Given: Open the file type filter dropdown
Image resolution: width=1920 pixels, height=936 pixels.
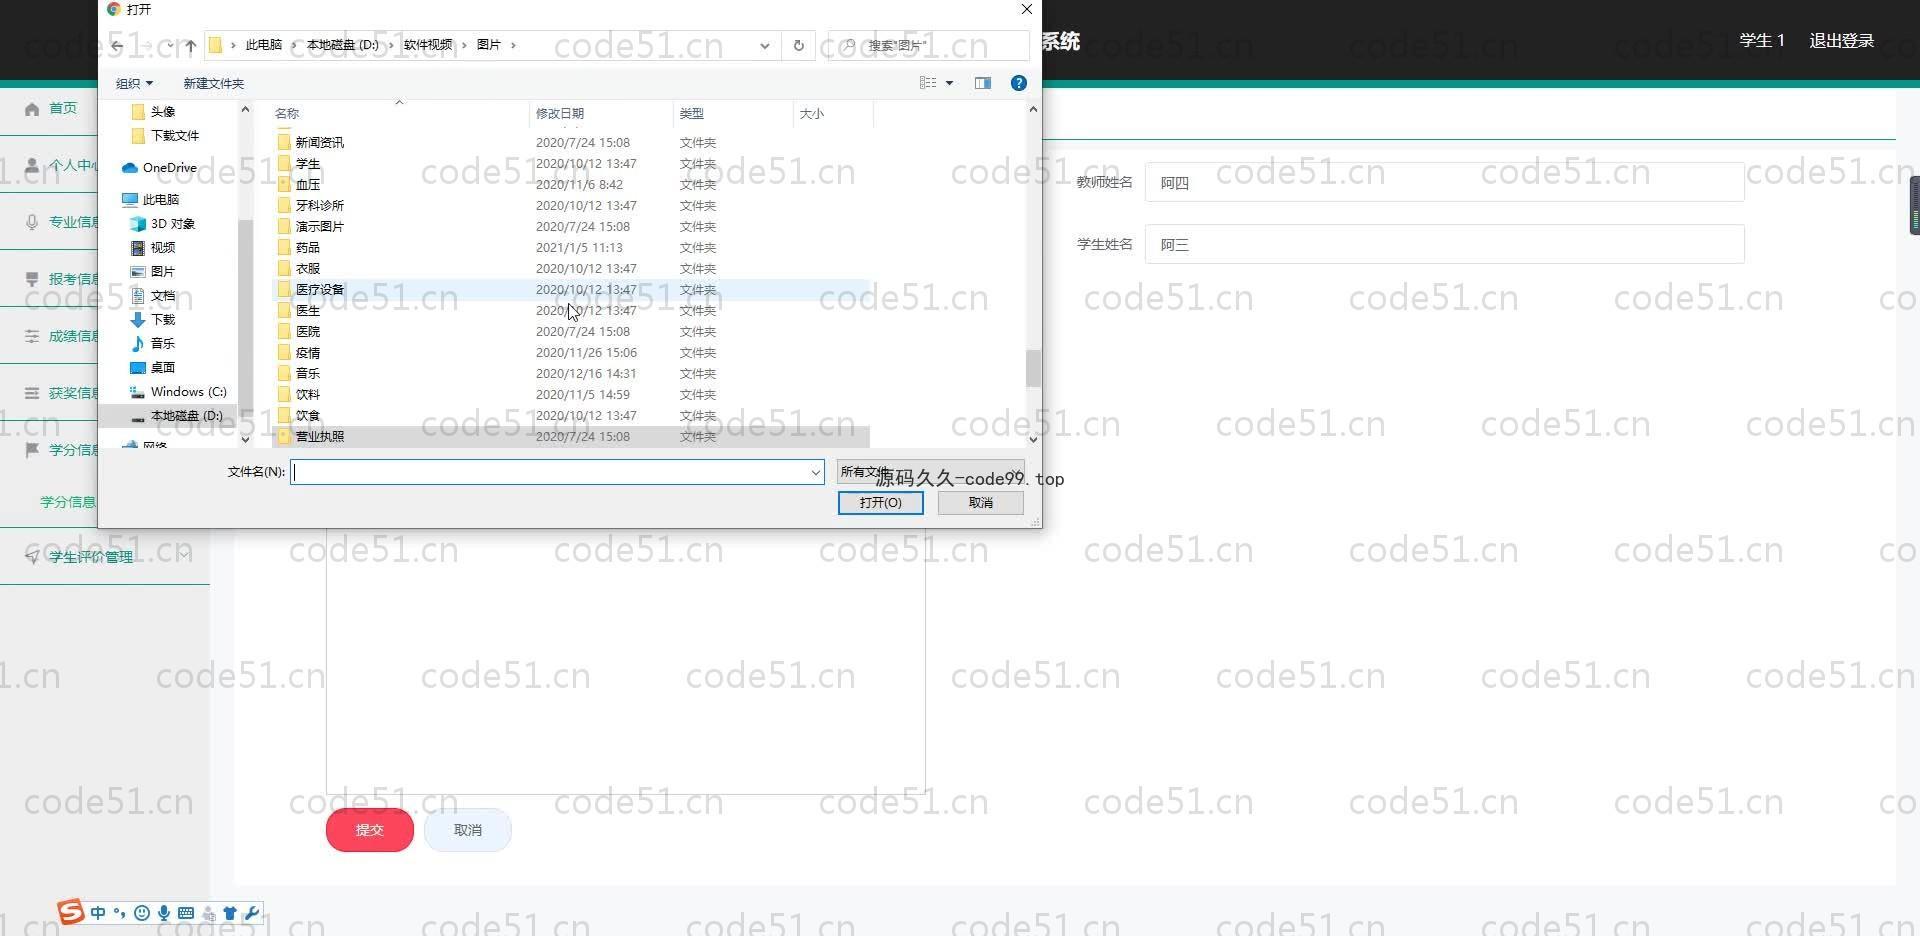Looking at the screenshot, I should click(x=930, y=472).
